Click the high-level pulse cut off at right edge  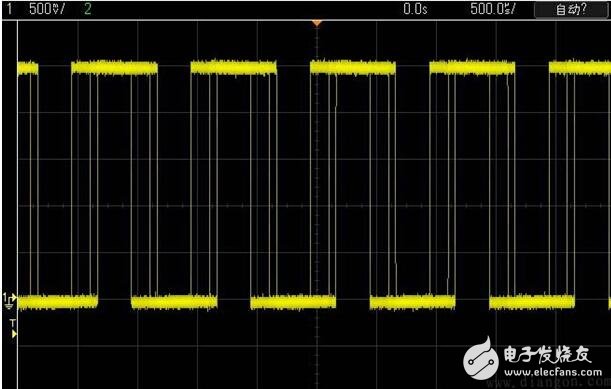(580, 67)
